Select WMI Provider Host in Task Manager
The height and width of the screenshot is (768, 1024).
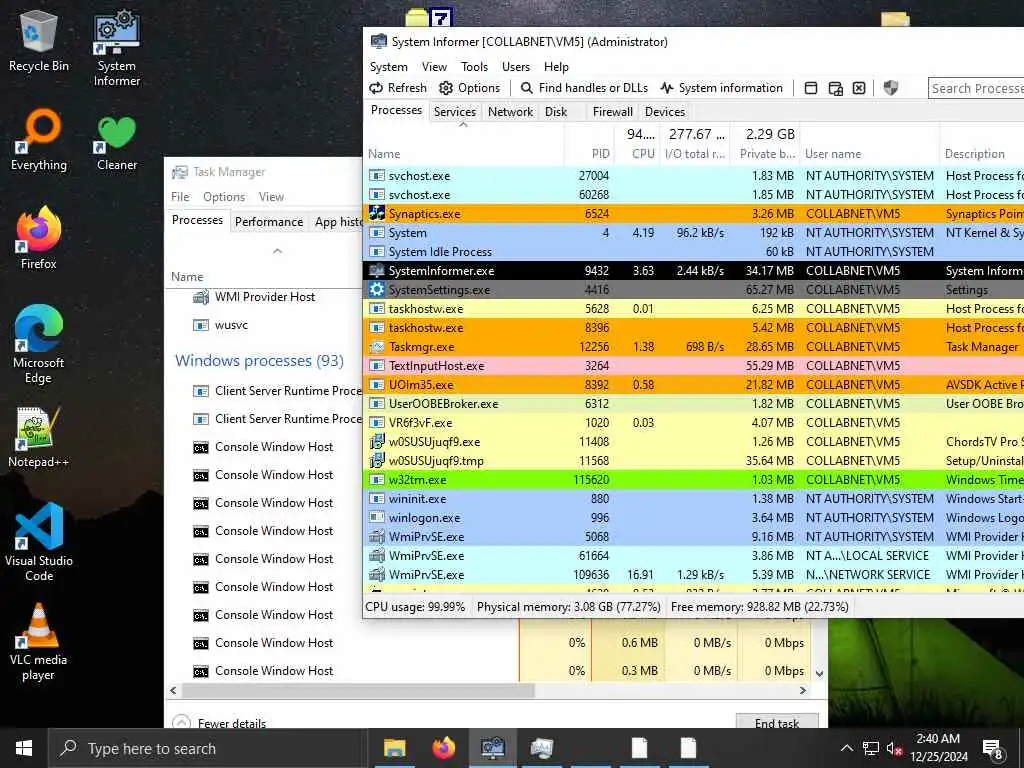pyautogui.click(x=264, y=296)
